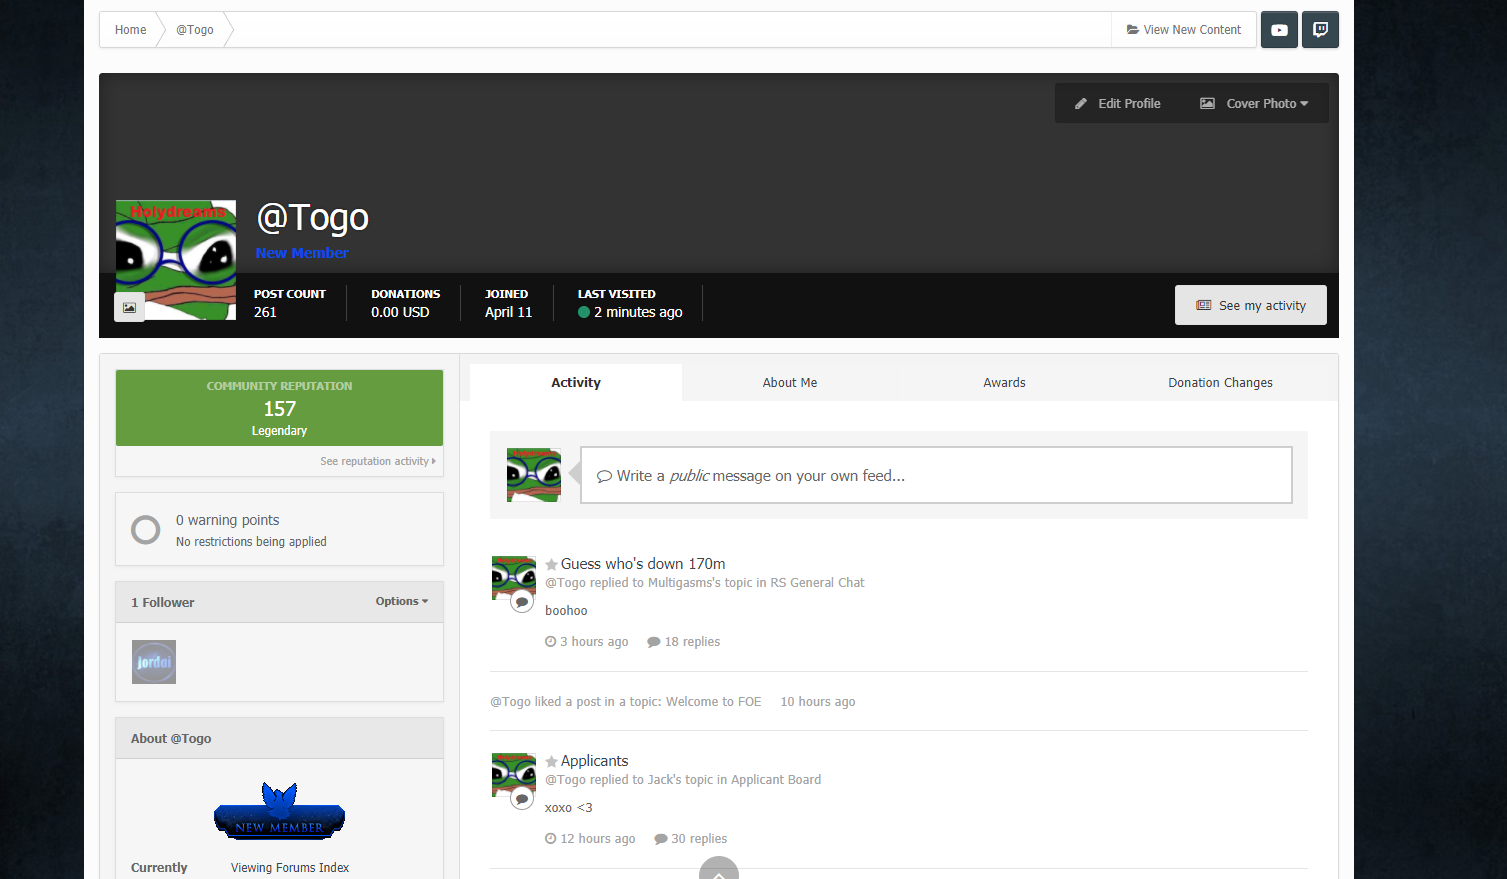Click the 3 hours ago timestamp

pyautogui.click(x=587, y=642)
